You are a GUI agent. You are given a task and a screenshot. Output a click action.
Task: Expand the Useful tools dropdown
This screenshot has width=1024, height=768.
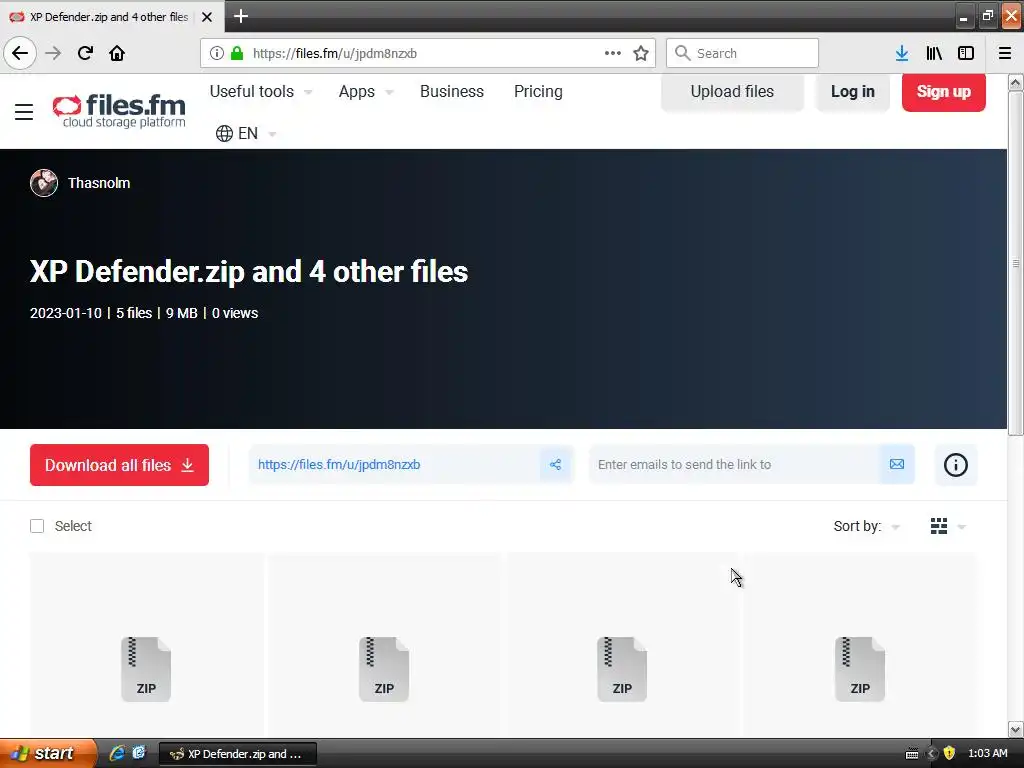pyautogui.click(x=261, y=91)
